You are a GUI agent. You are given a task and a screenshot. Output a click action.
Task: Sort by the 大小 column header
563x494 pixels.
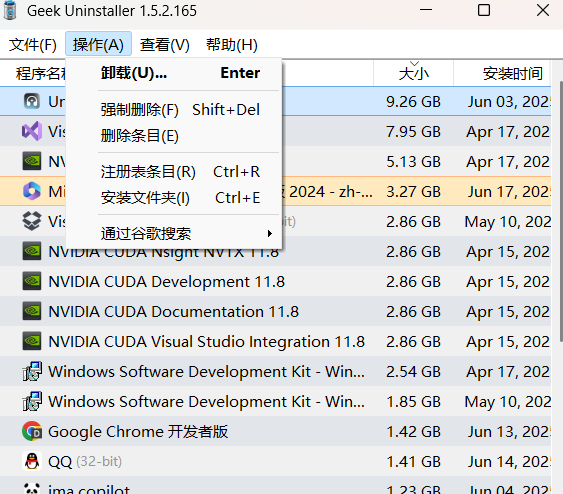tap(414, 73)
